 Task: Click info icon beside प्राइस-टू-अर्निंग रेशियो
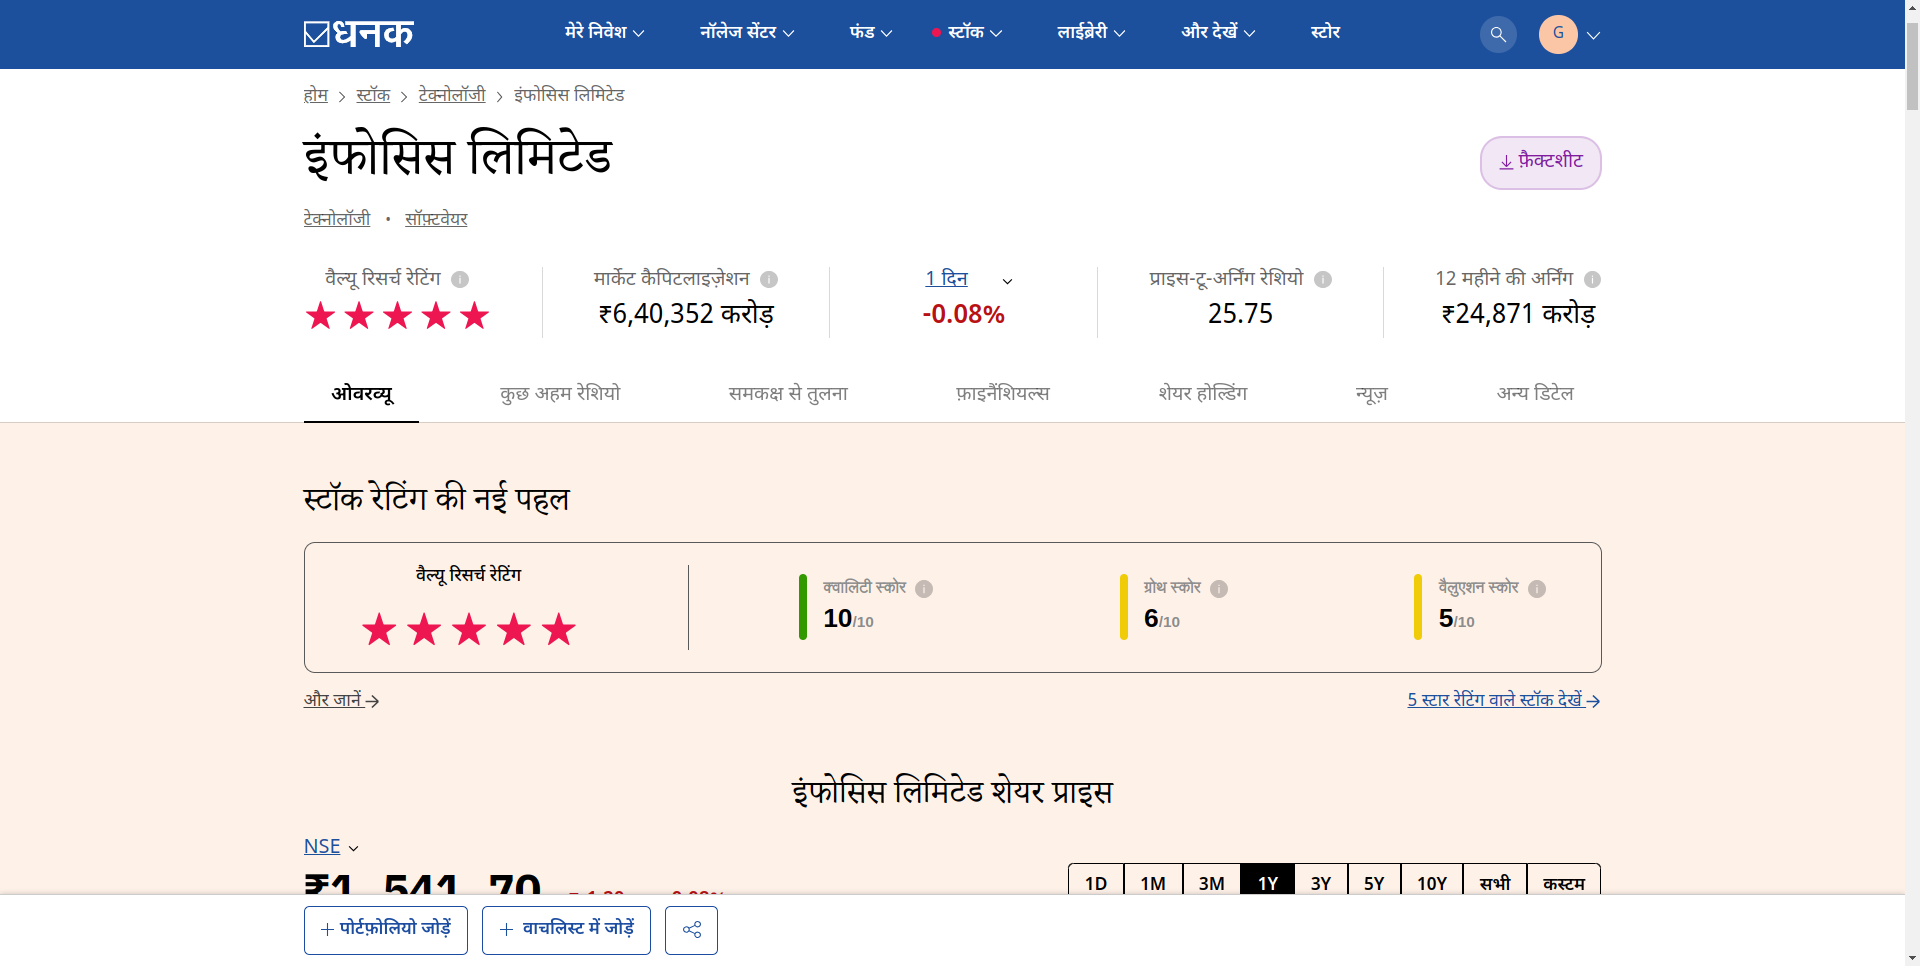(1324, 280)
